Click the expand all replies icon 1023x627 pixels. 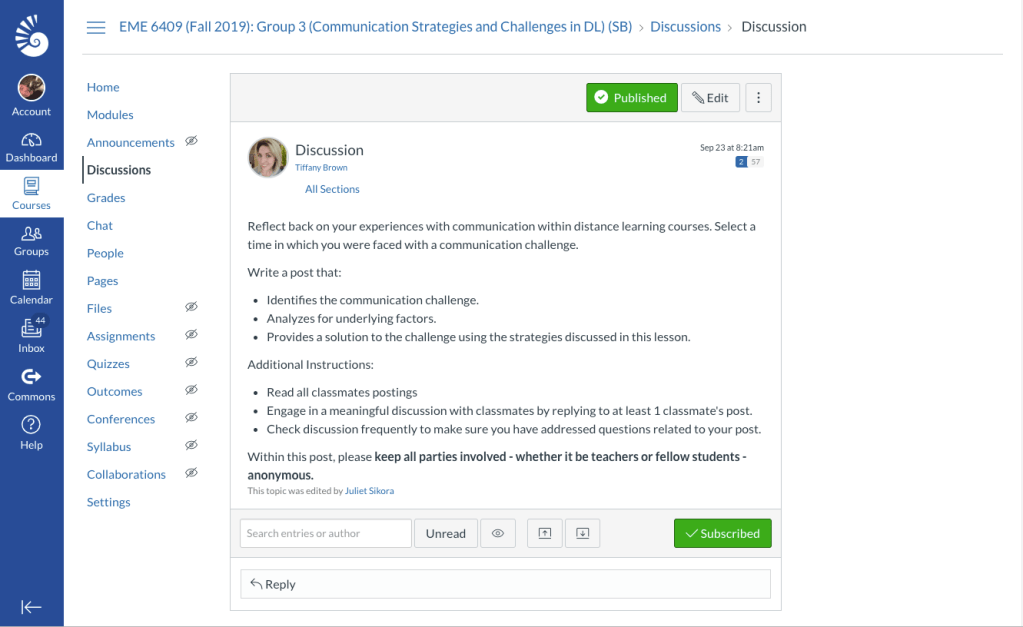click(582, 533)
